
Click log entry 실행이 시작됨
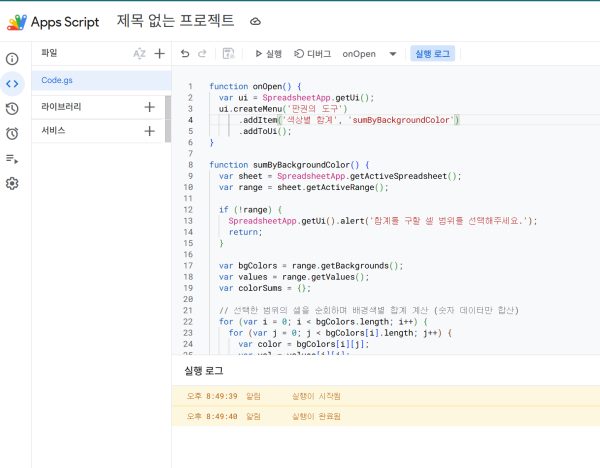pyautogui.click(x=316, y=396)
